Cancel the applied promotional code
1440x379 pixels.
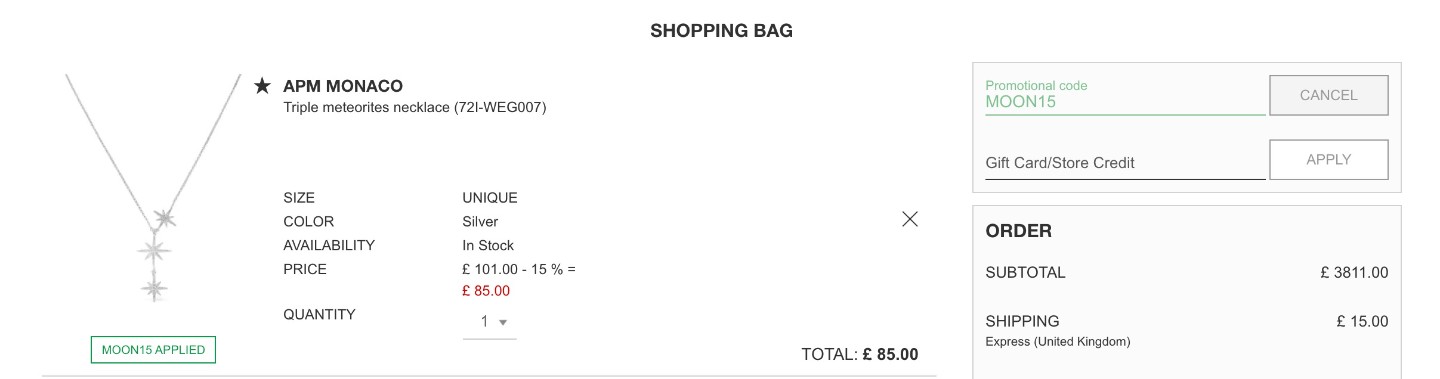[1329, 95]
